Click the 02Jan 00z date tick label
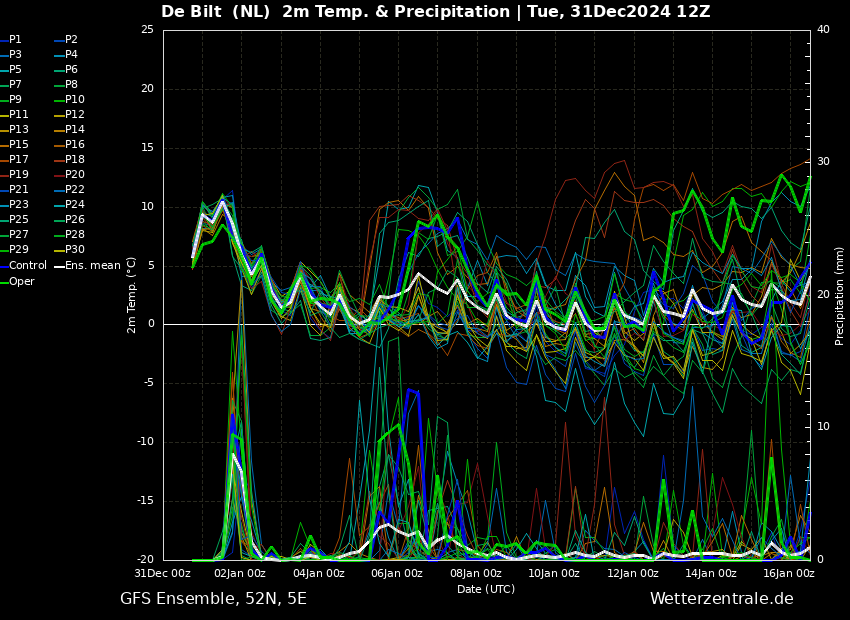Image resolution: width=850 pixels, height=620 pixels. coord(240,573)
